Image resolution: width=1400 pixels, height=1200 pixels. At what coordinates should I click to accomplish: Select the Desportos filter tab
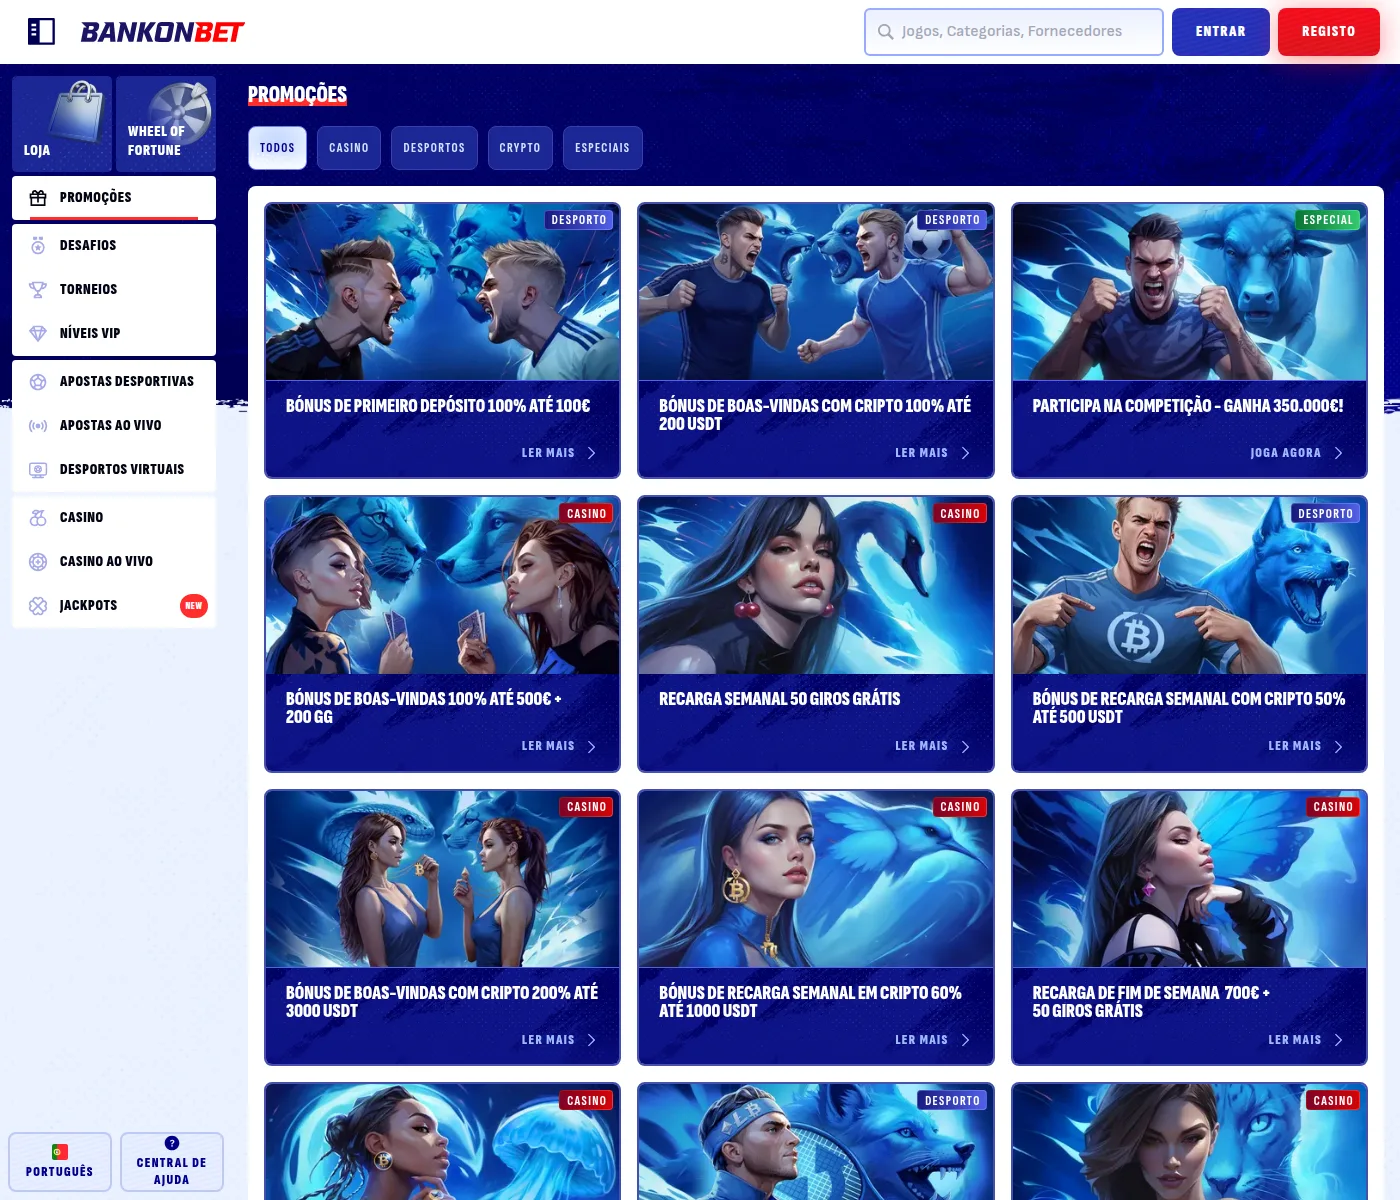click(434, 148)
